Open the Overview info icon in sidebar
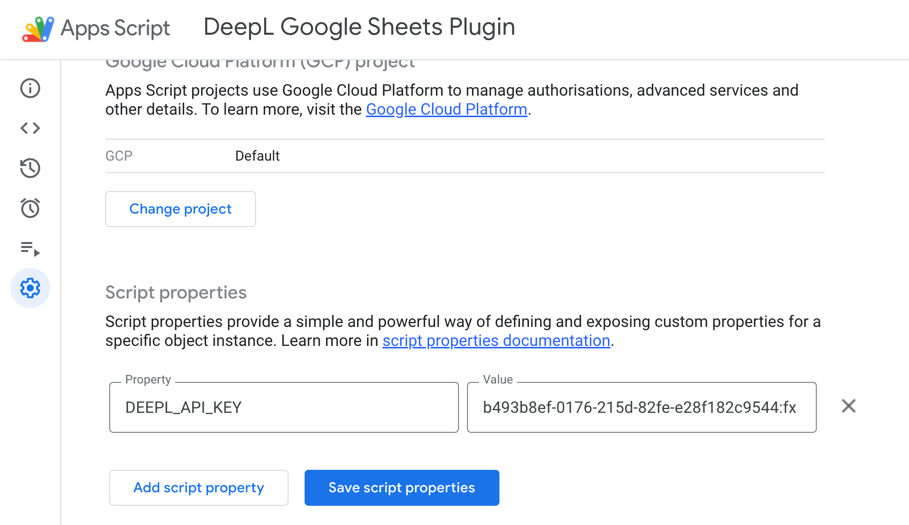This screenshot has height=525, width=909. [30, 88]
